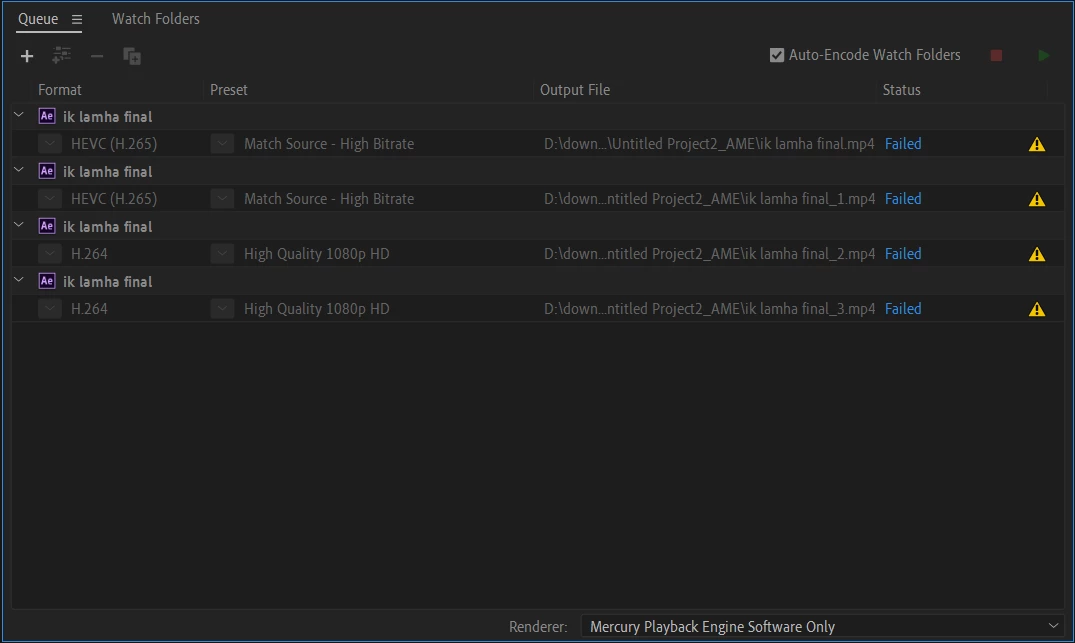Click the Add Output settings icon
Image resolution: width=1075 pixels, height=643 pixels.
pyautogui.click(x=62, y=56)
